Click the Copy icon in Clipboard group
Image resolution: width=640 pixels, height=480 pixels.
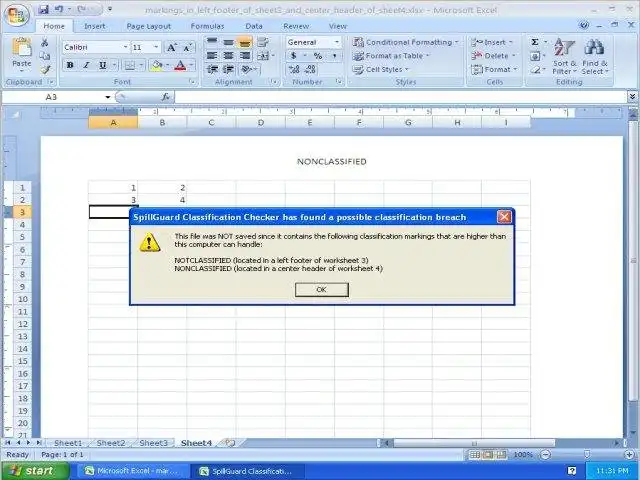point(44,56)
